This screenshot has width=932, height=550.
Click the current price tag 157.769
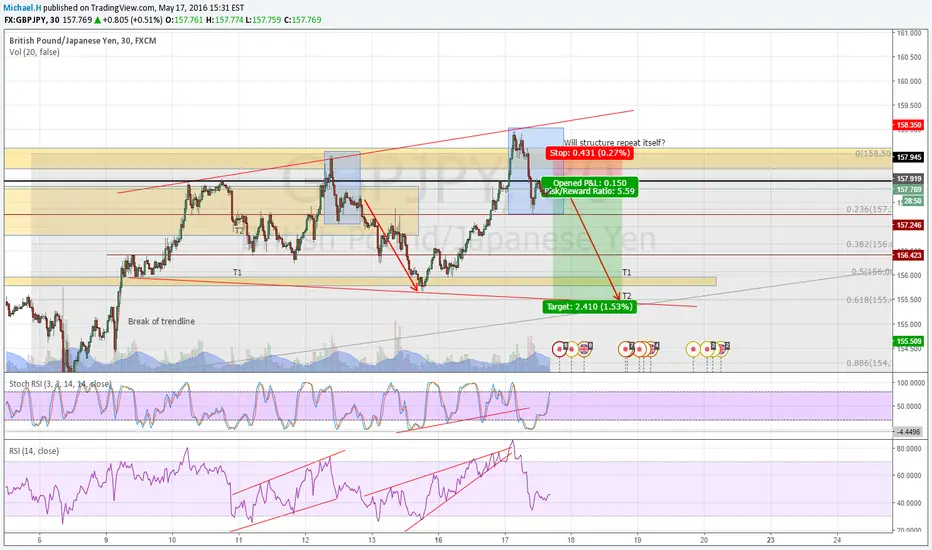(x=909, y=190)
